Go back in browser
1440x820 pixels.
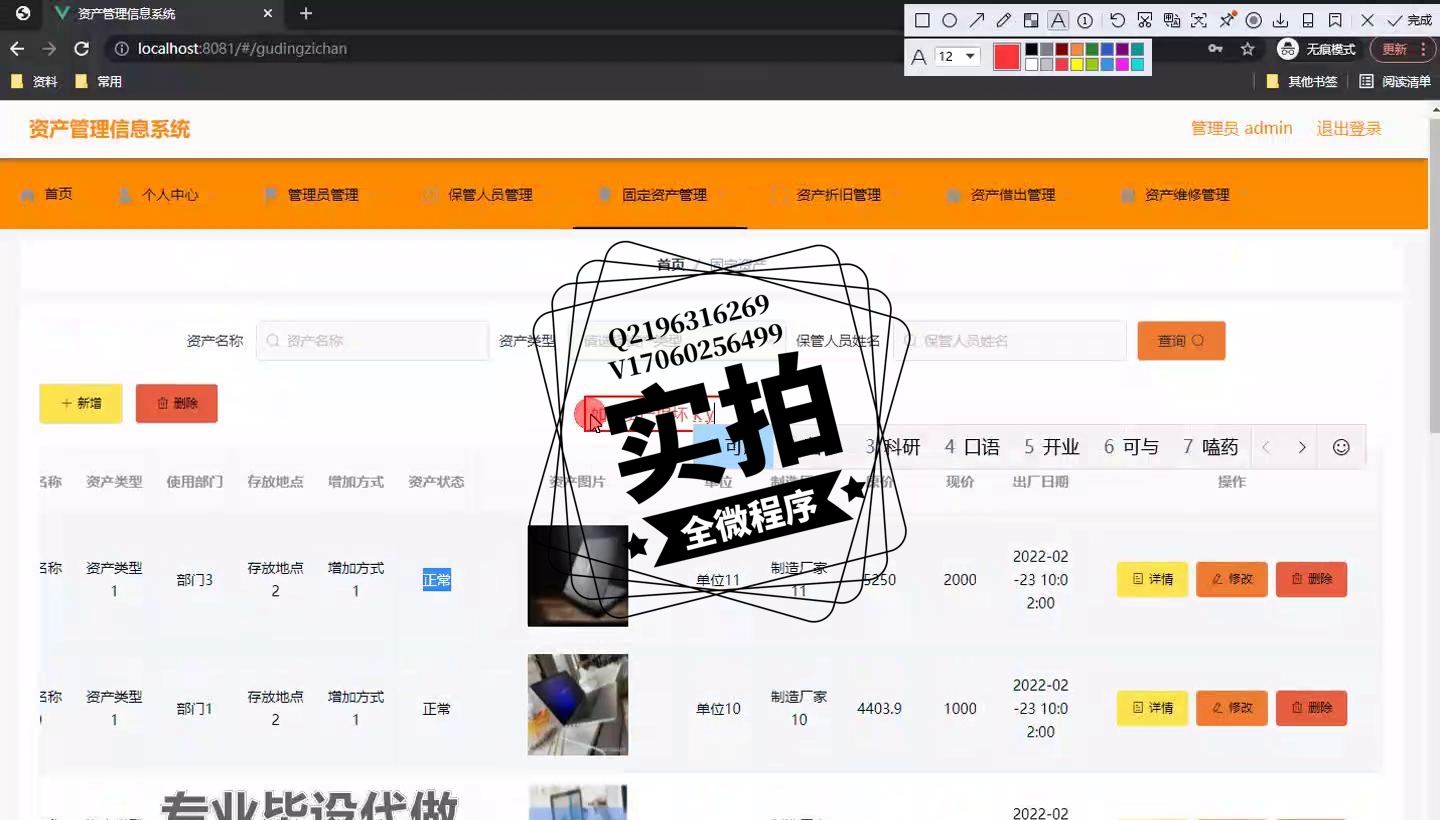click(x=17, y=48)
